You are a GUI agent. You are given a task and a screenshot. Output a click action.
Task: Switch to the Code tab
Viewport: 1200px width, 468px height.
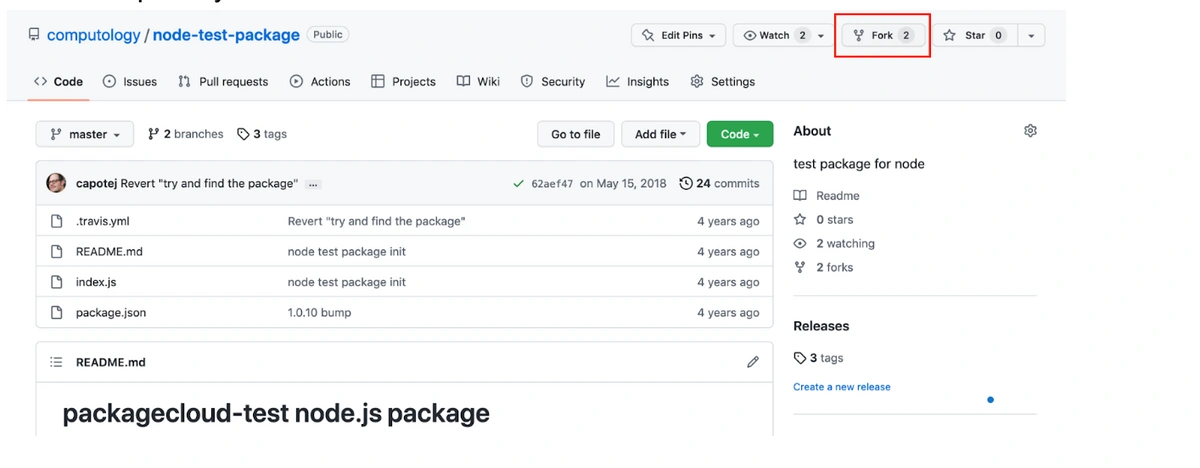tap(59, 82)
